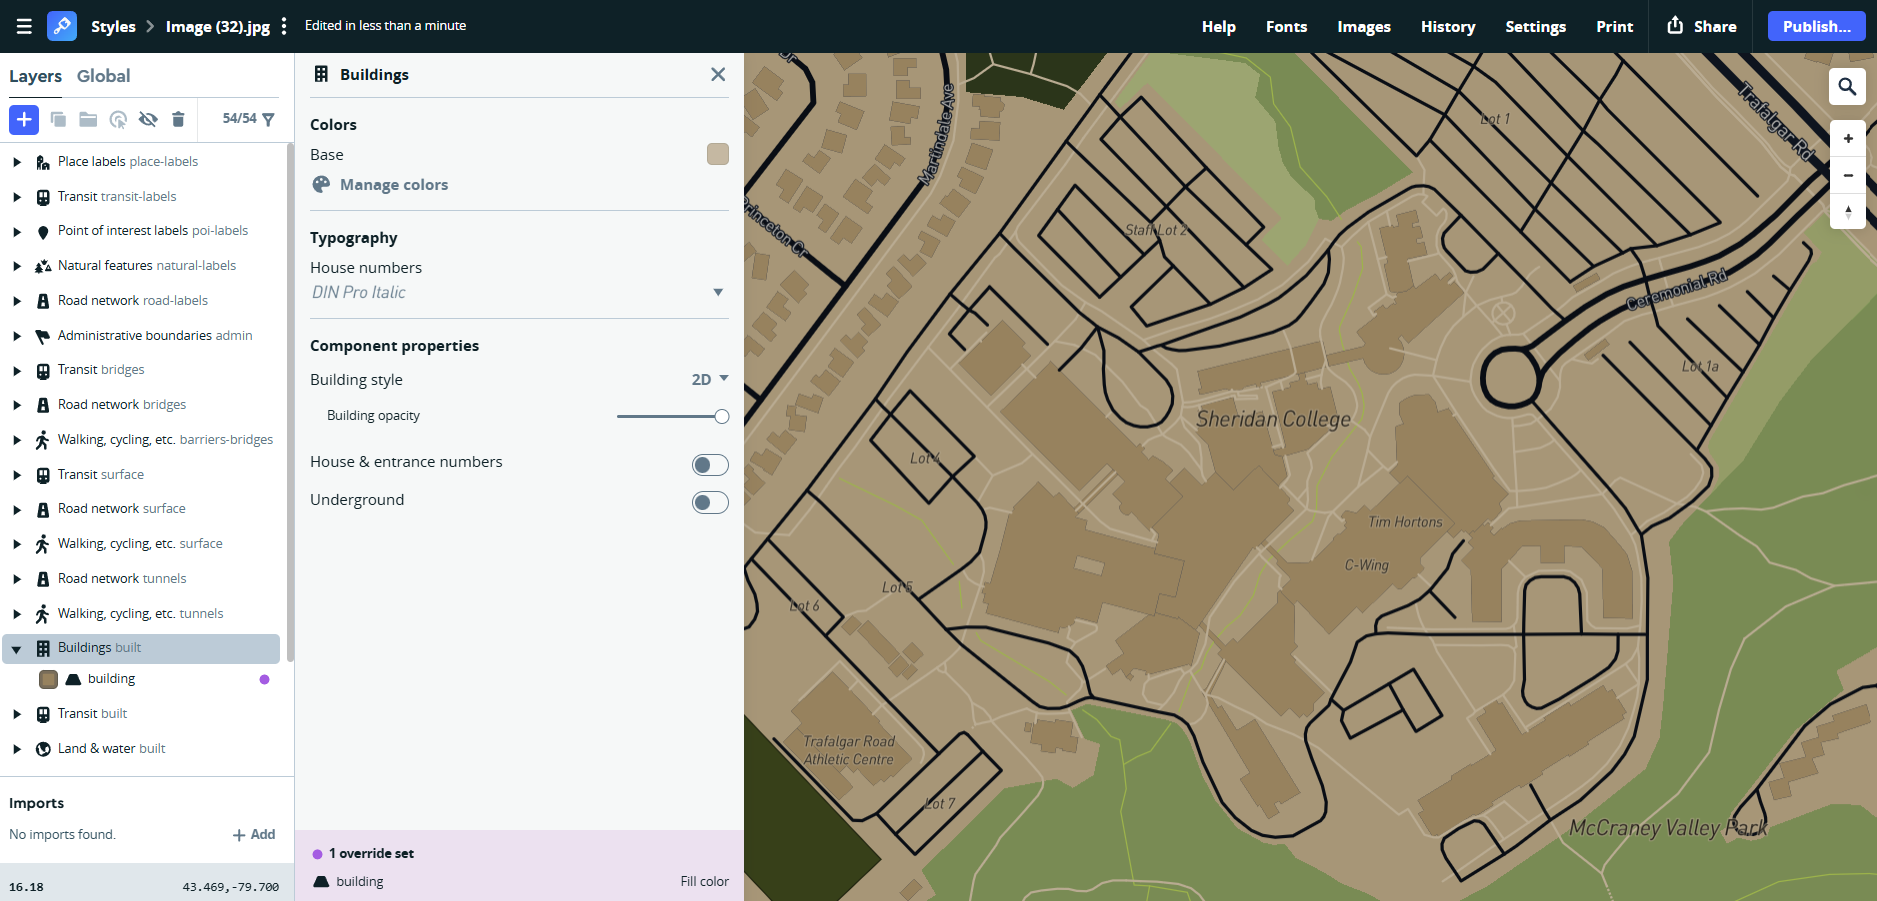
Task: Enable House & entrance numbers
Action: (710, 464)
